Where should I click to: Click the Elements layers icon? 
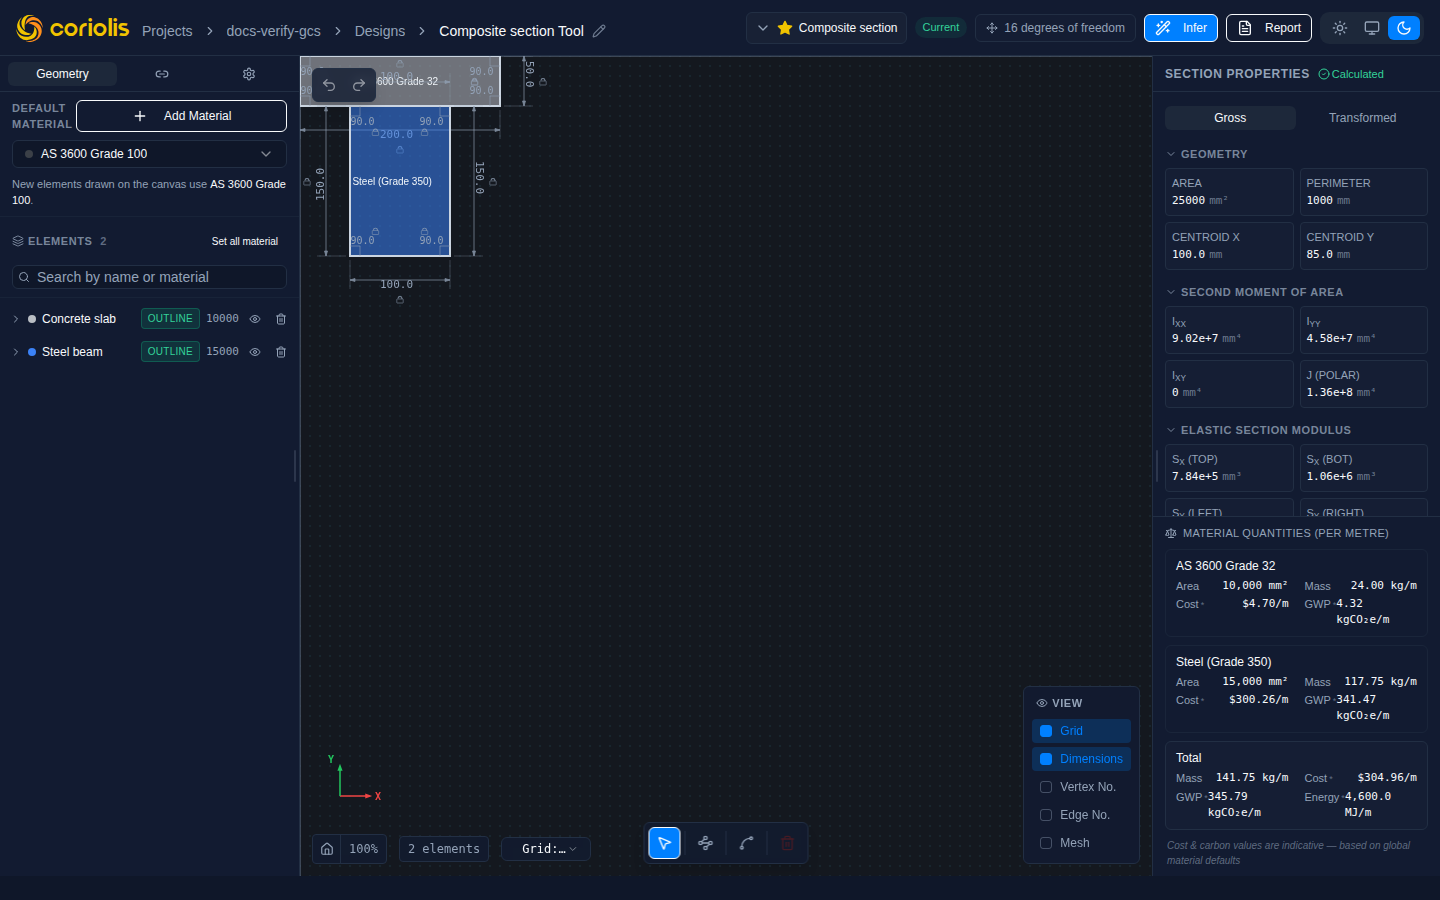[18, 241]
